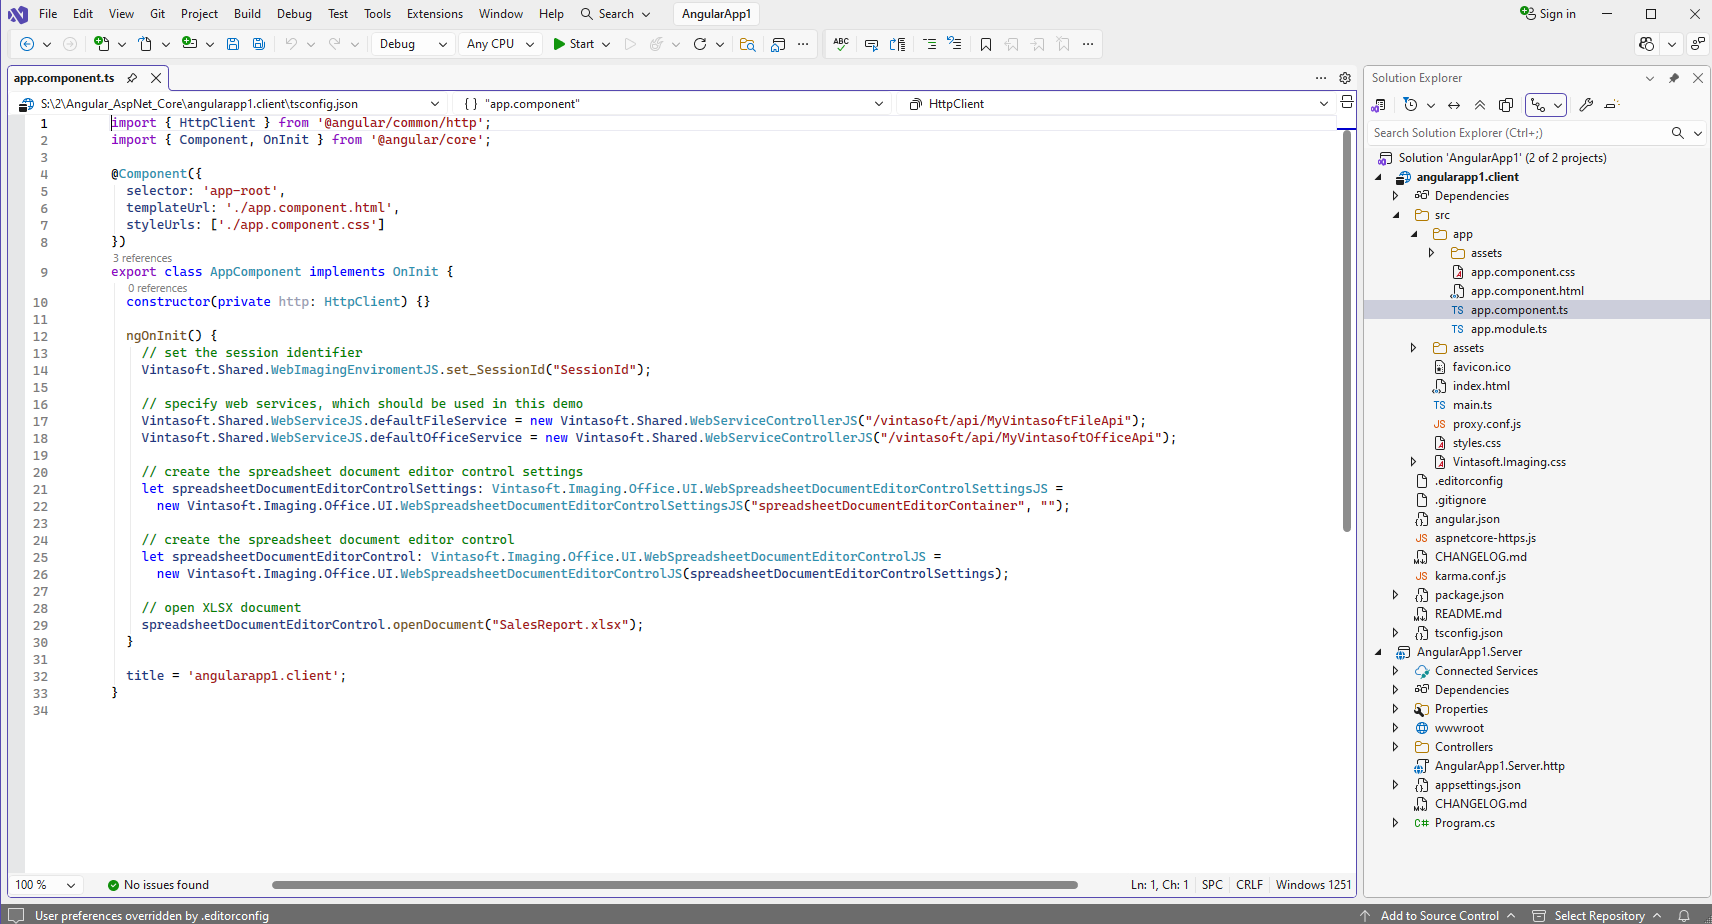Click Sync with Active Document arrows icon
1712x924 pixels.
coord(1454,105)
